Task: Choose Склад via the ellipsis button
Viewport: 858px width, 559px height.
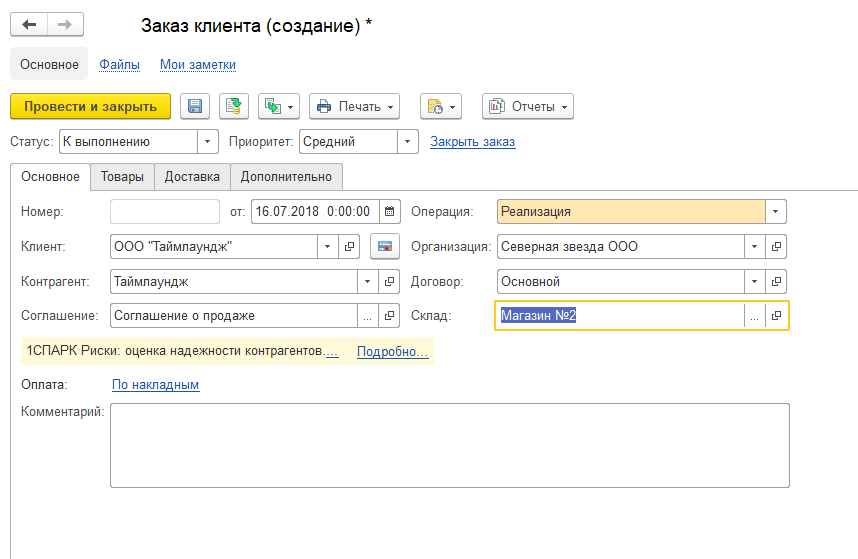Action: [x=755, y=316]
